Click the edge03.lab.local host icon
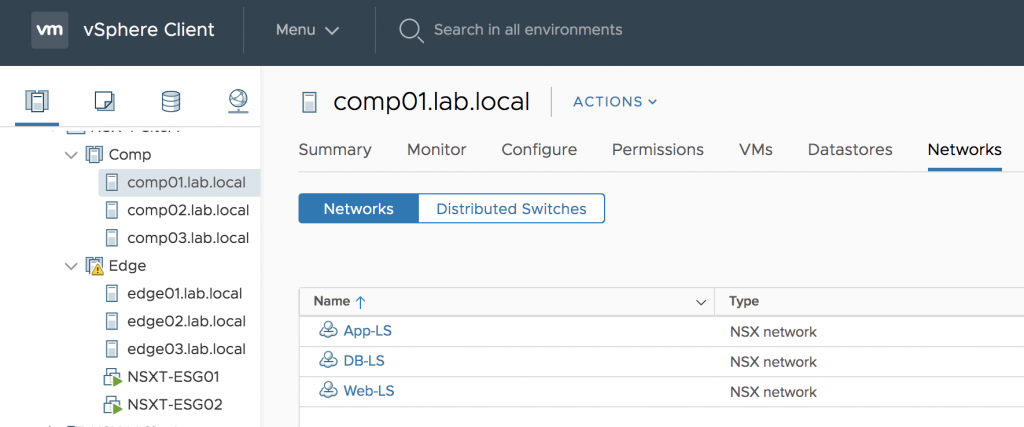This screenshot has height=427, width=1024. click(112, 349)
